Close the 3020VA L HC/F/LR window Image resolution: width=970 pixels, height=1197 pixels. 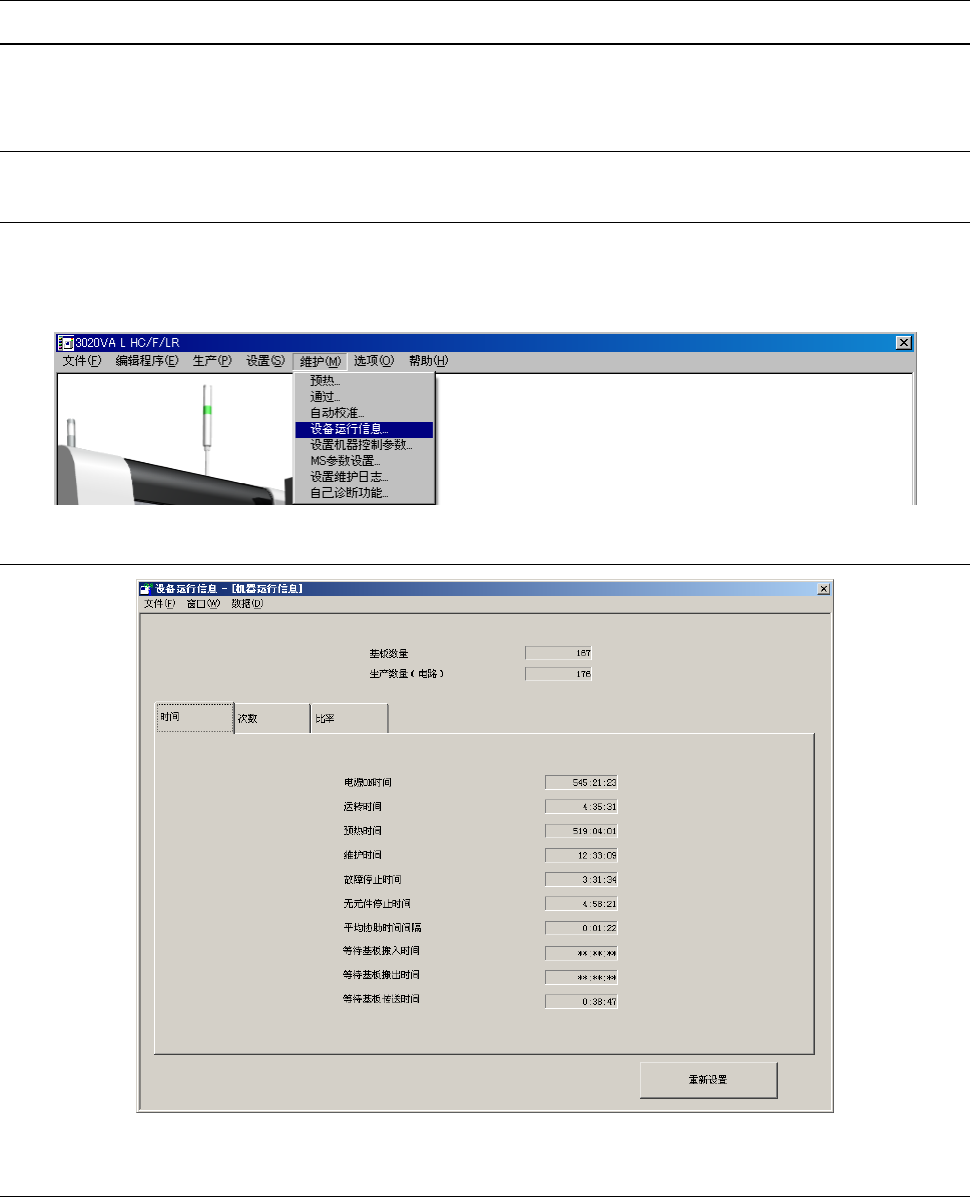(904, 343)
